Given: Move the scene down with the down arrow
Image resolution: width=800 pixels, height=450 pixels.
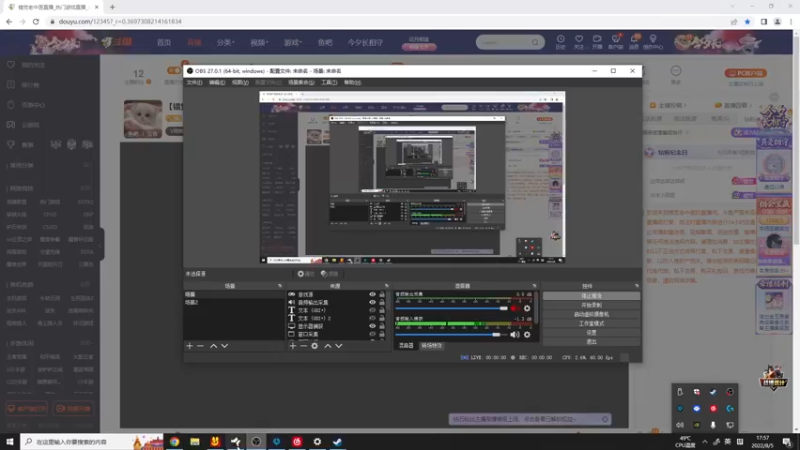Looking at the screenshot, I should point(224,346).
